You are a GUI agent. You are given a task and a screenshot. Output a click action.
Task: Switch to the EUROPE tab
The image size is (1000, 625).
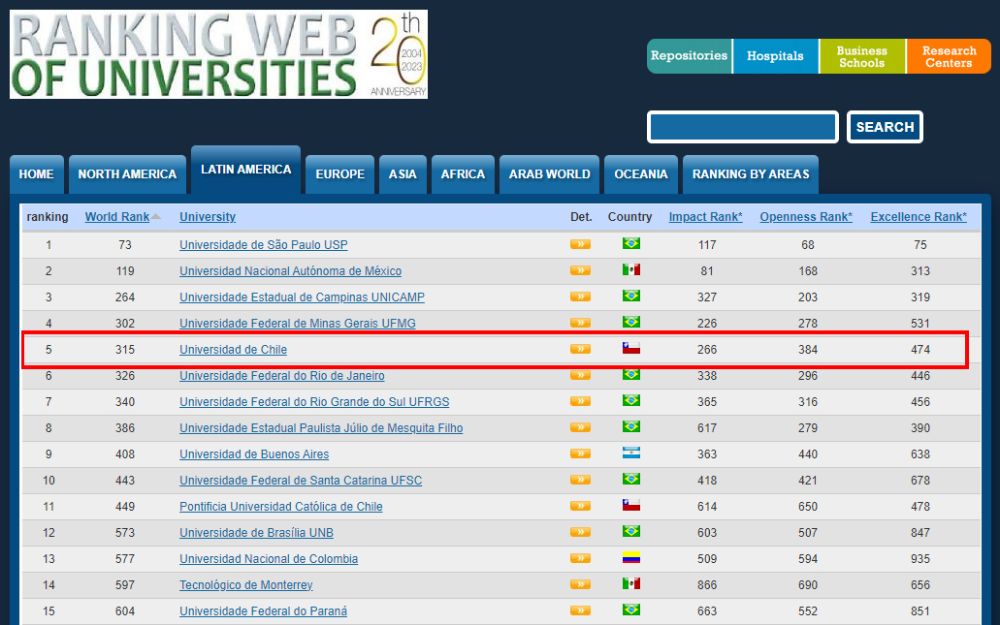point(339,174)
